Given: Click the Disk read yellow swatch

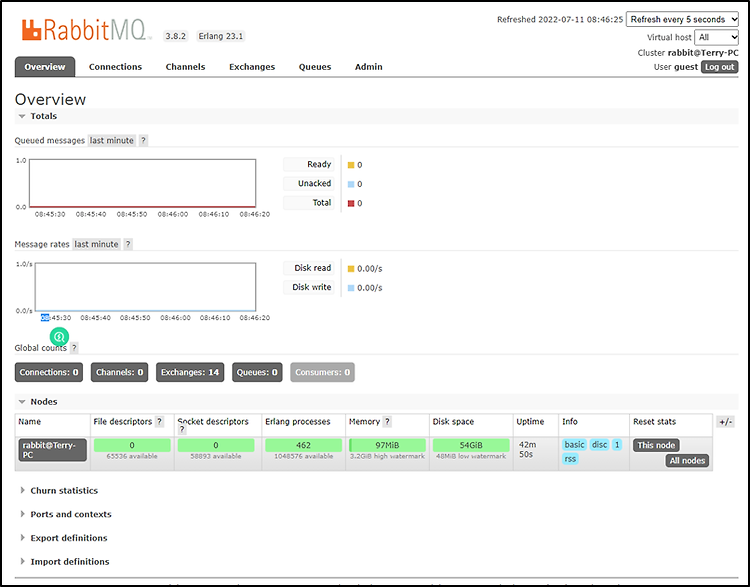Looking at the screenshot, I should click(x=351, y=269).
